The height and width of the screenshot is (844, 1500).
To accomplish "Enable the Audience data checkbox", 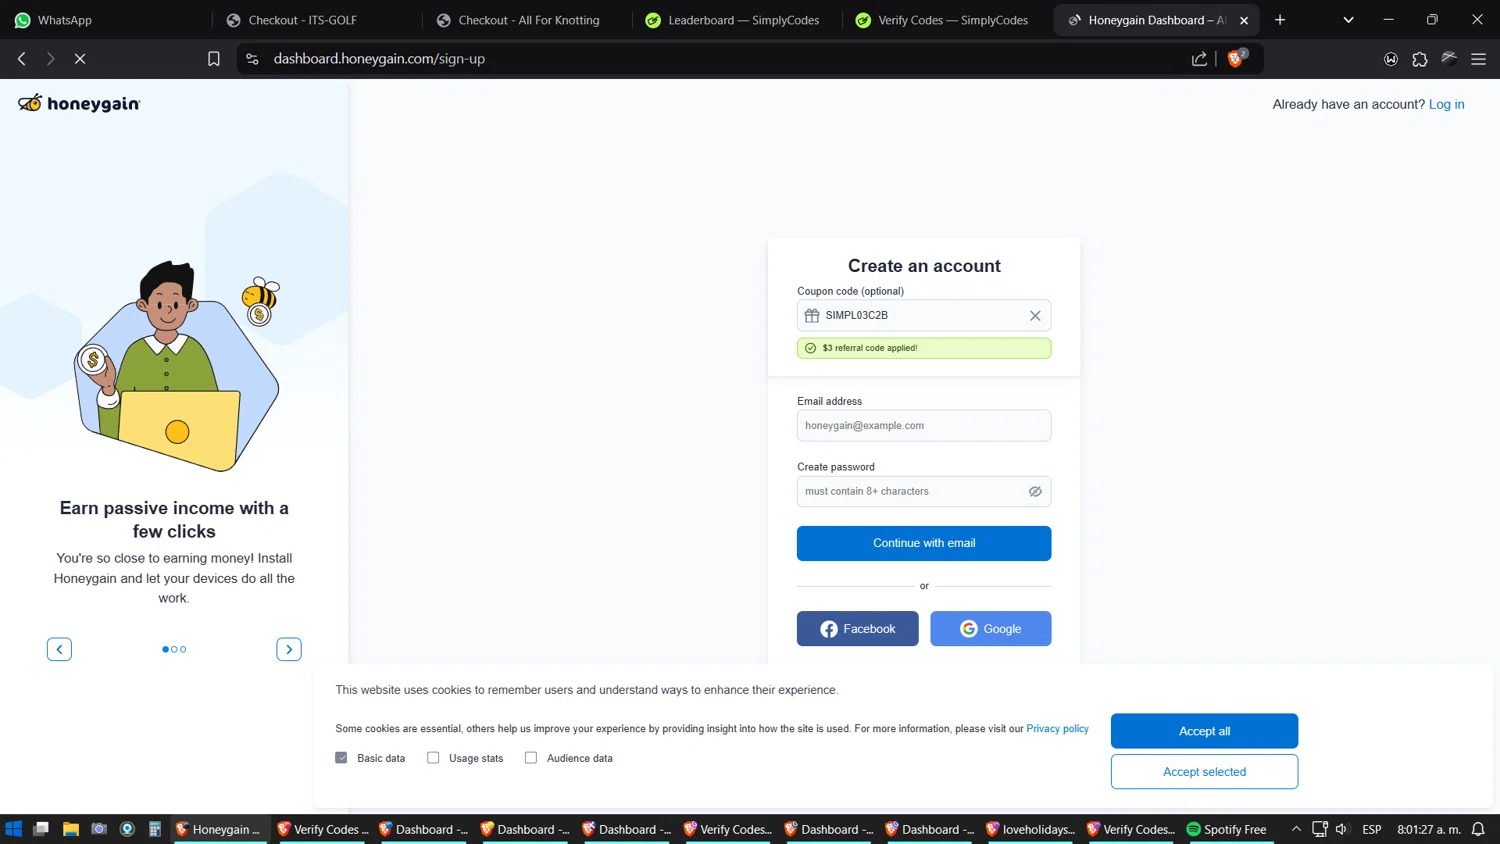I will click(x=531, y=758).
